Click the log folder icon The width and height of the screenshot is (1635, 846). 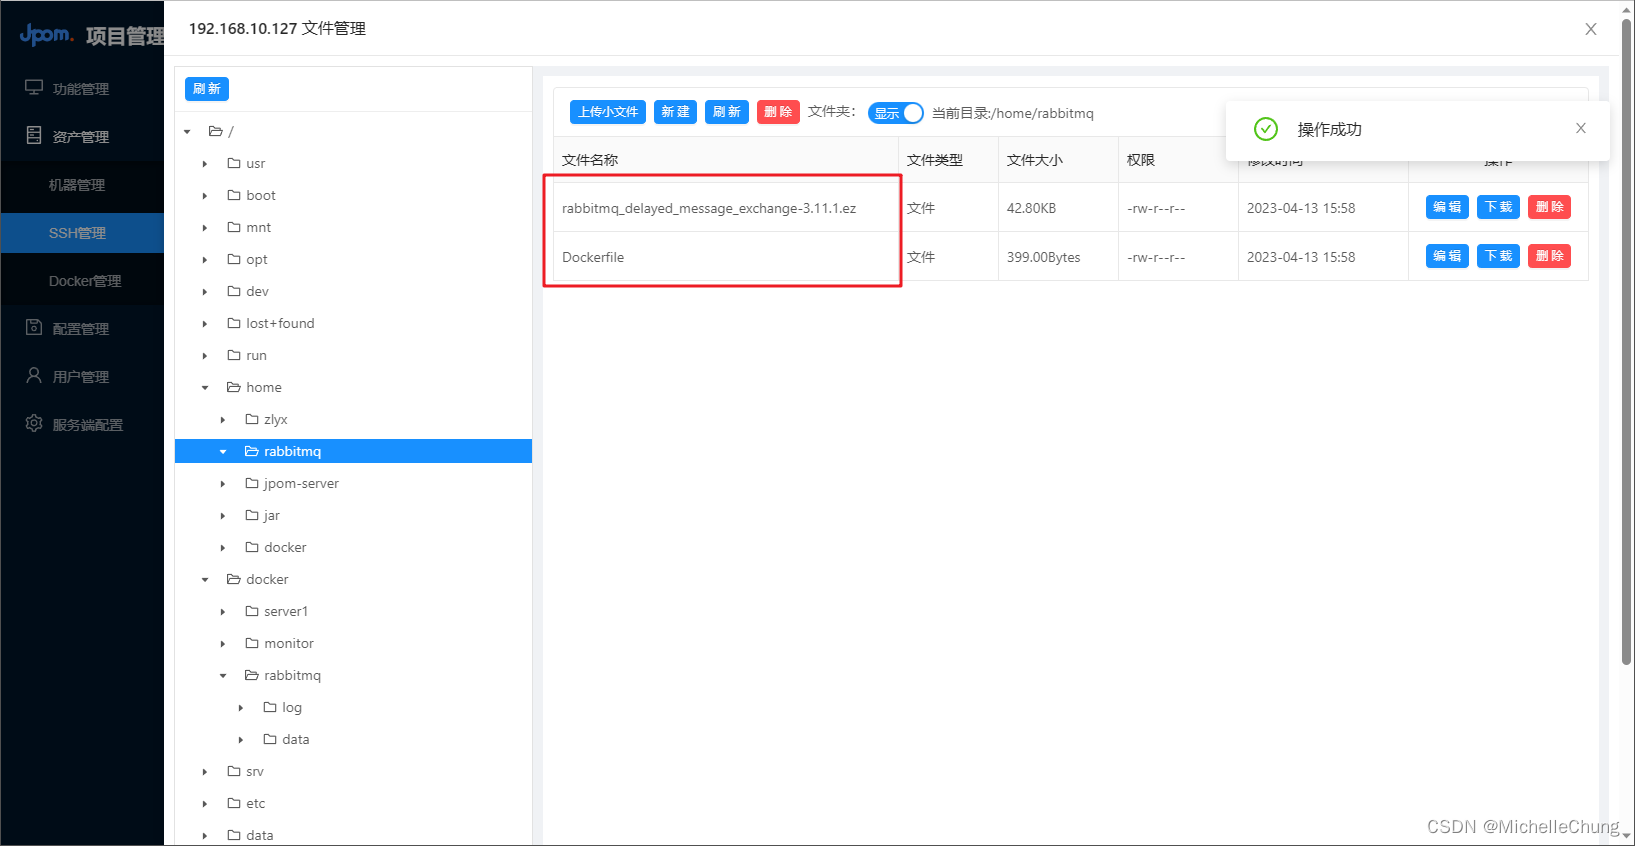270,707
